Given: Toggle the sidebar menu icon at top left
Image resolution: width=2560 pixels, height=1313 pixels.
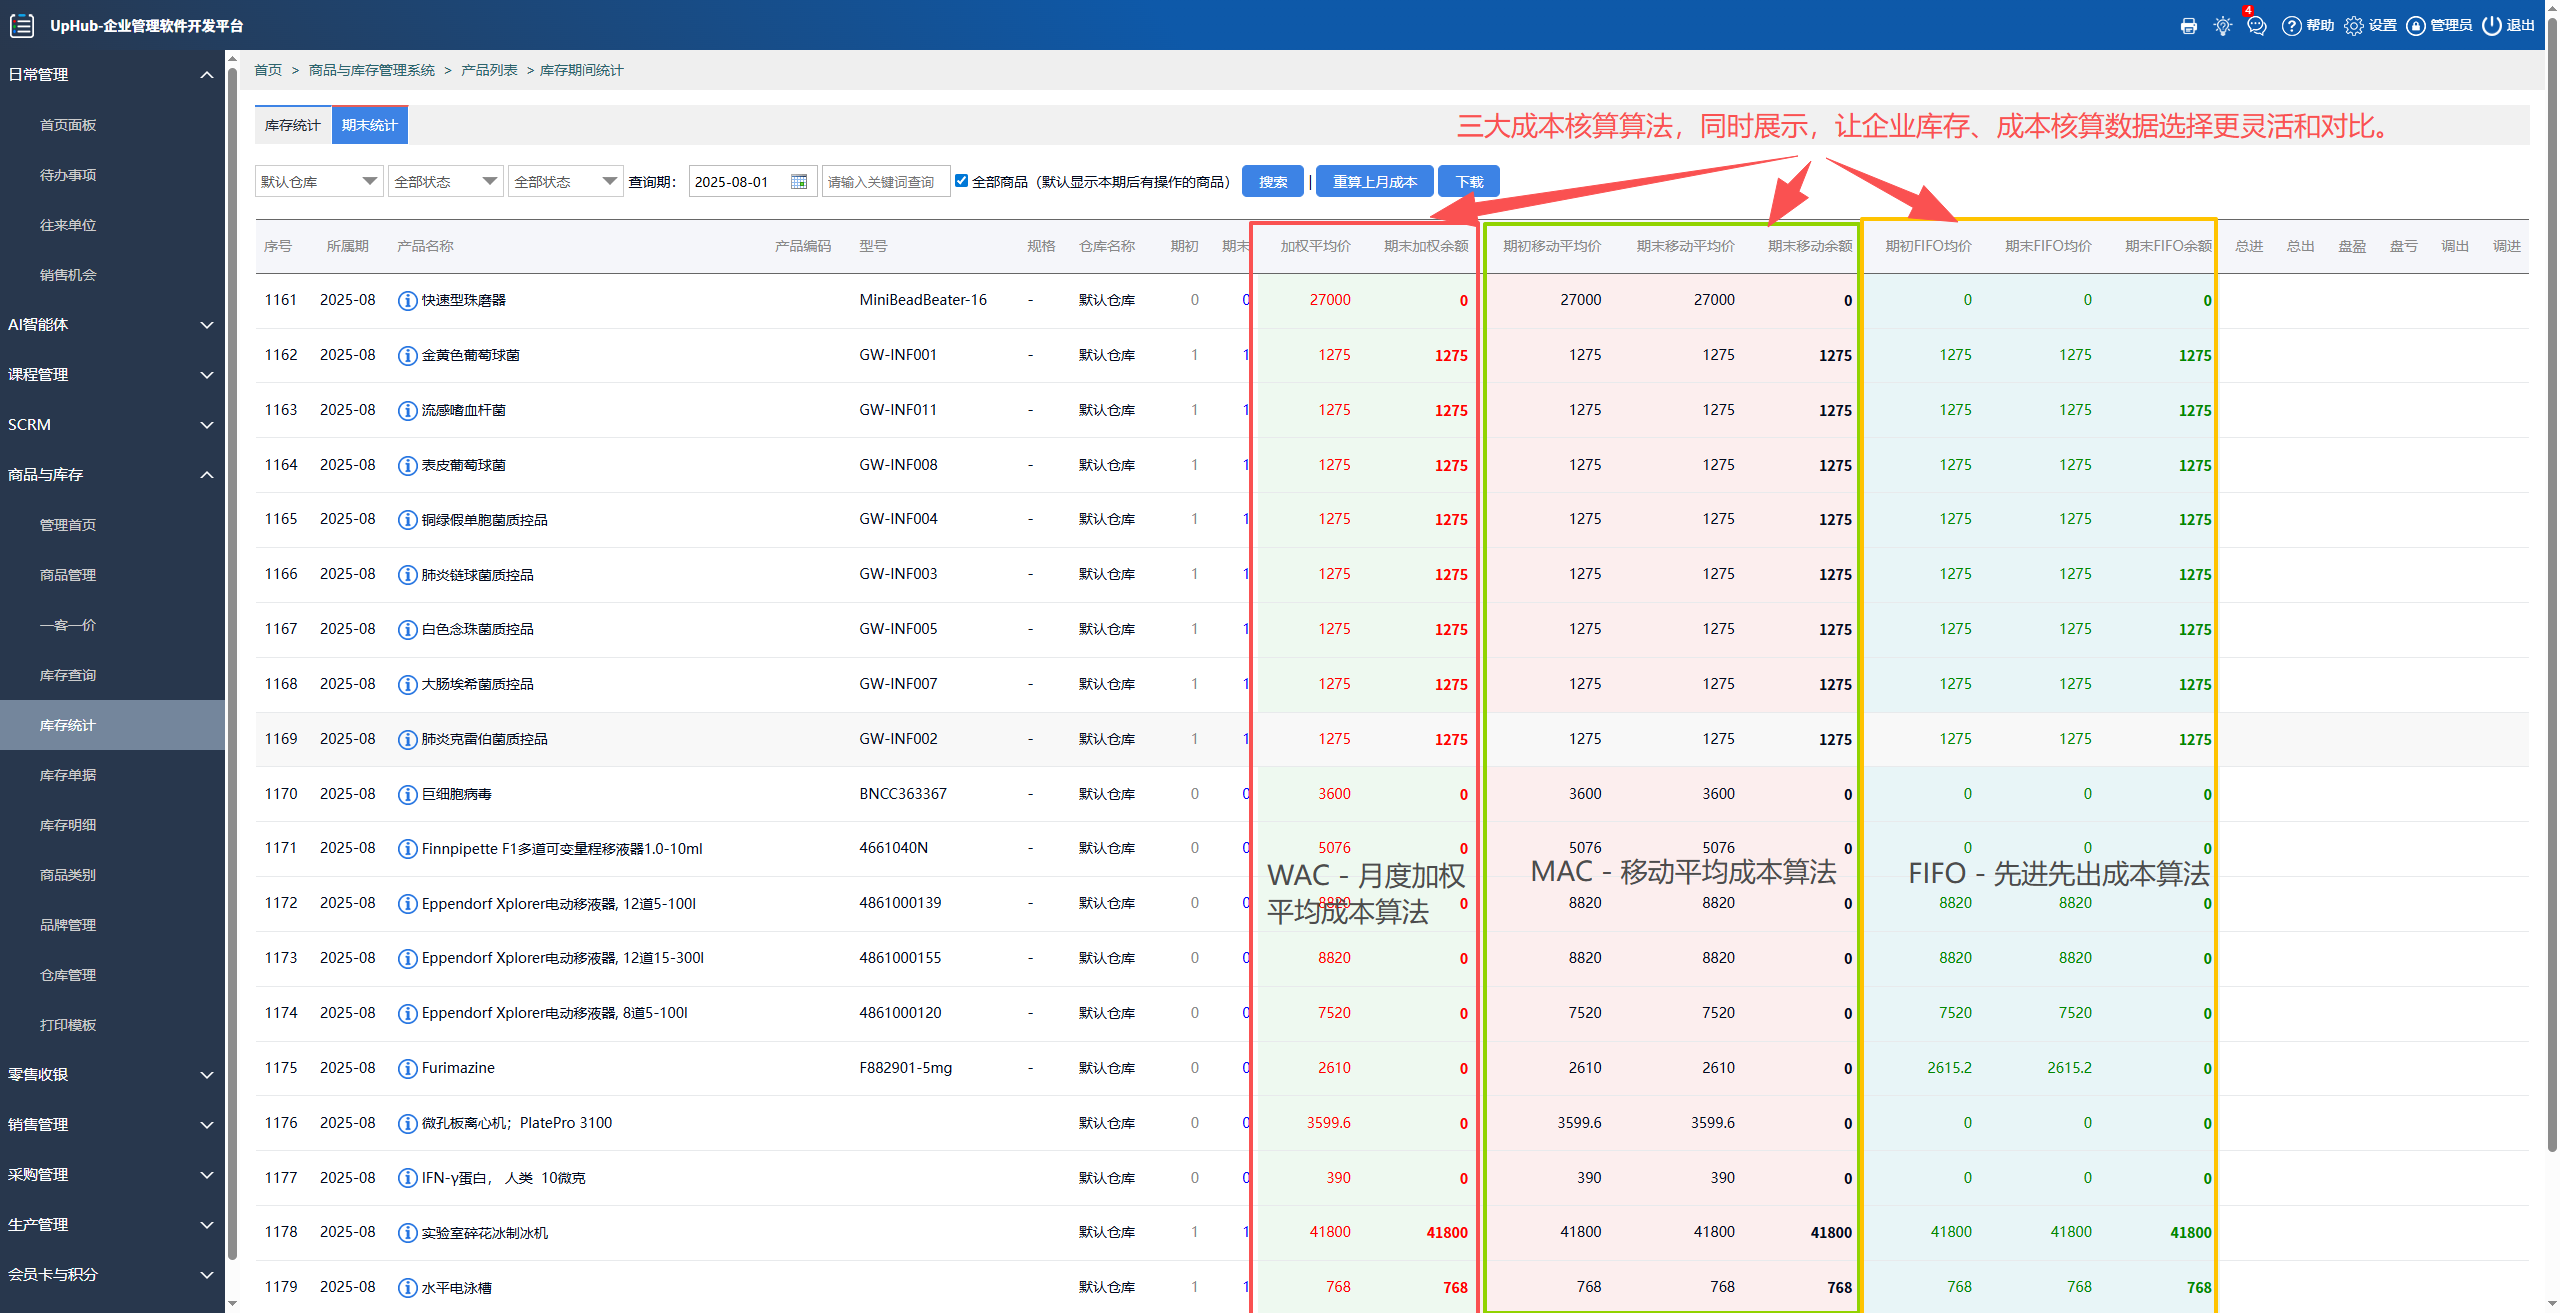Looking at the screenshot, I should tap(22, 26).
